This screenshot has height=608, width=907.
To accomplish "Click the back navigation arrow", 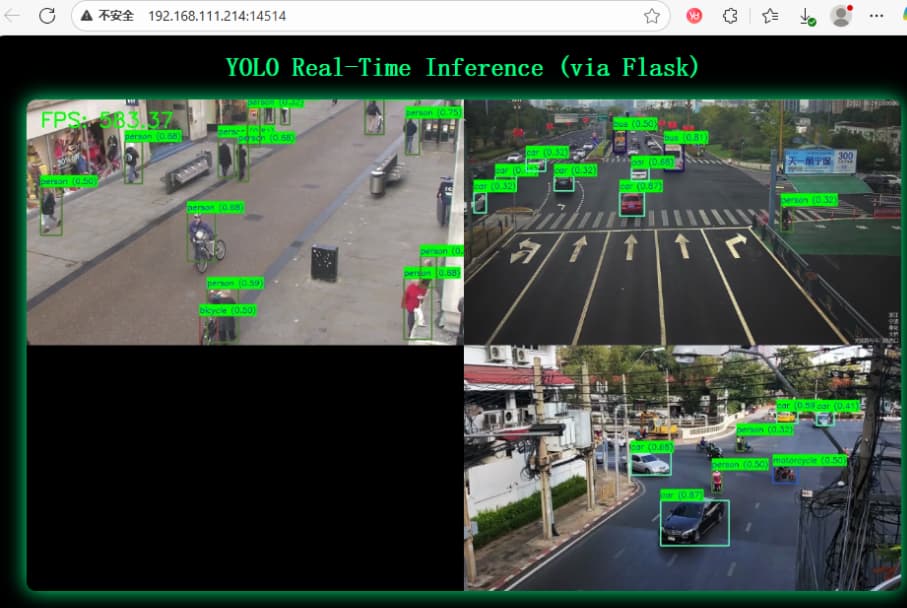I will pos(13,16).
